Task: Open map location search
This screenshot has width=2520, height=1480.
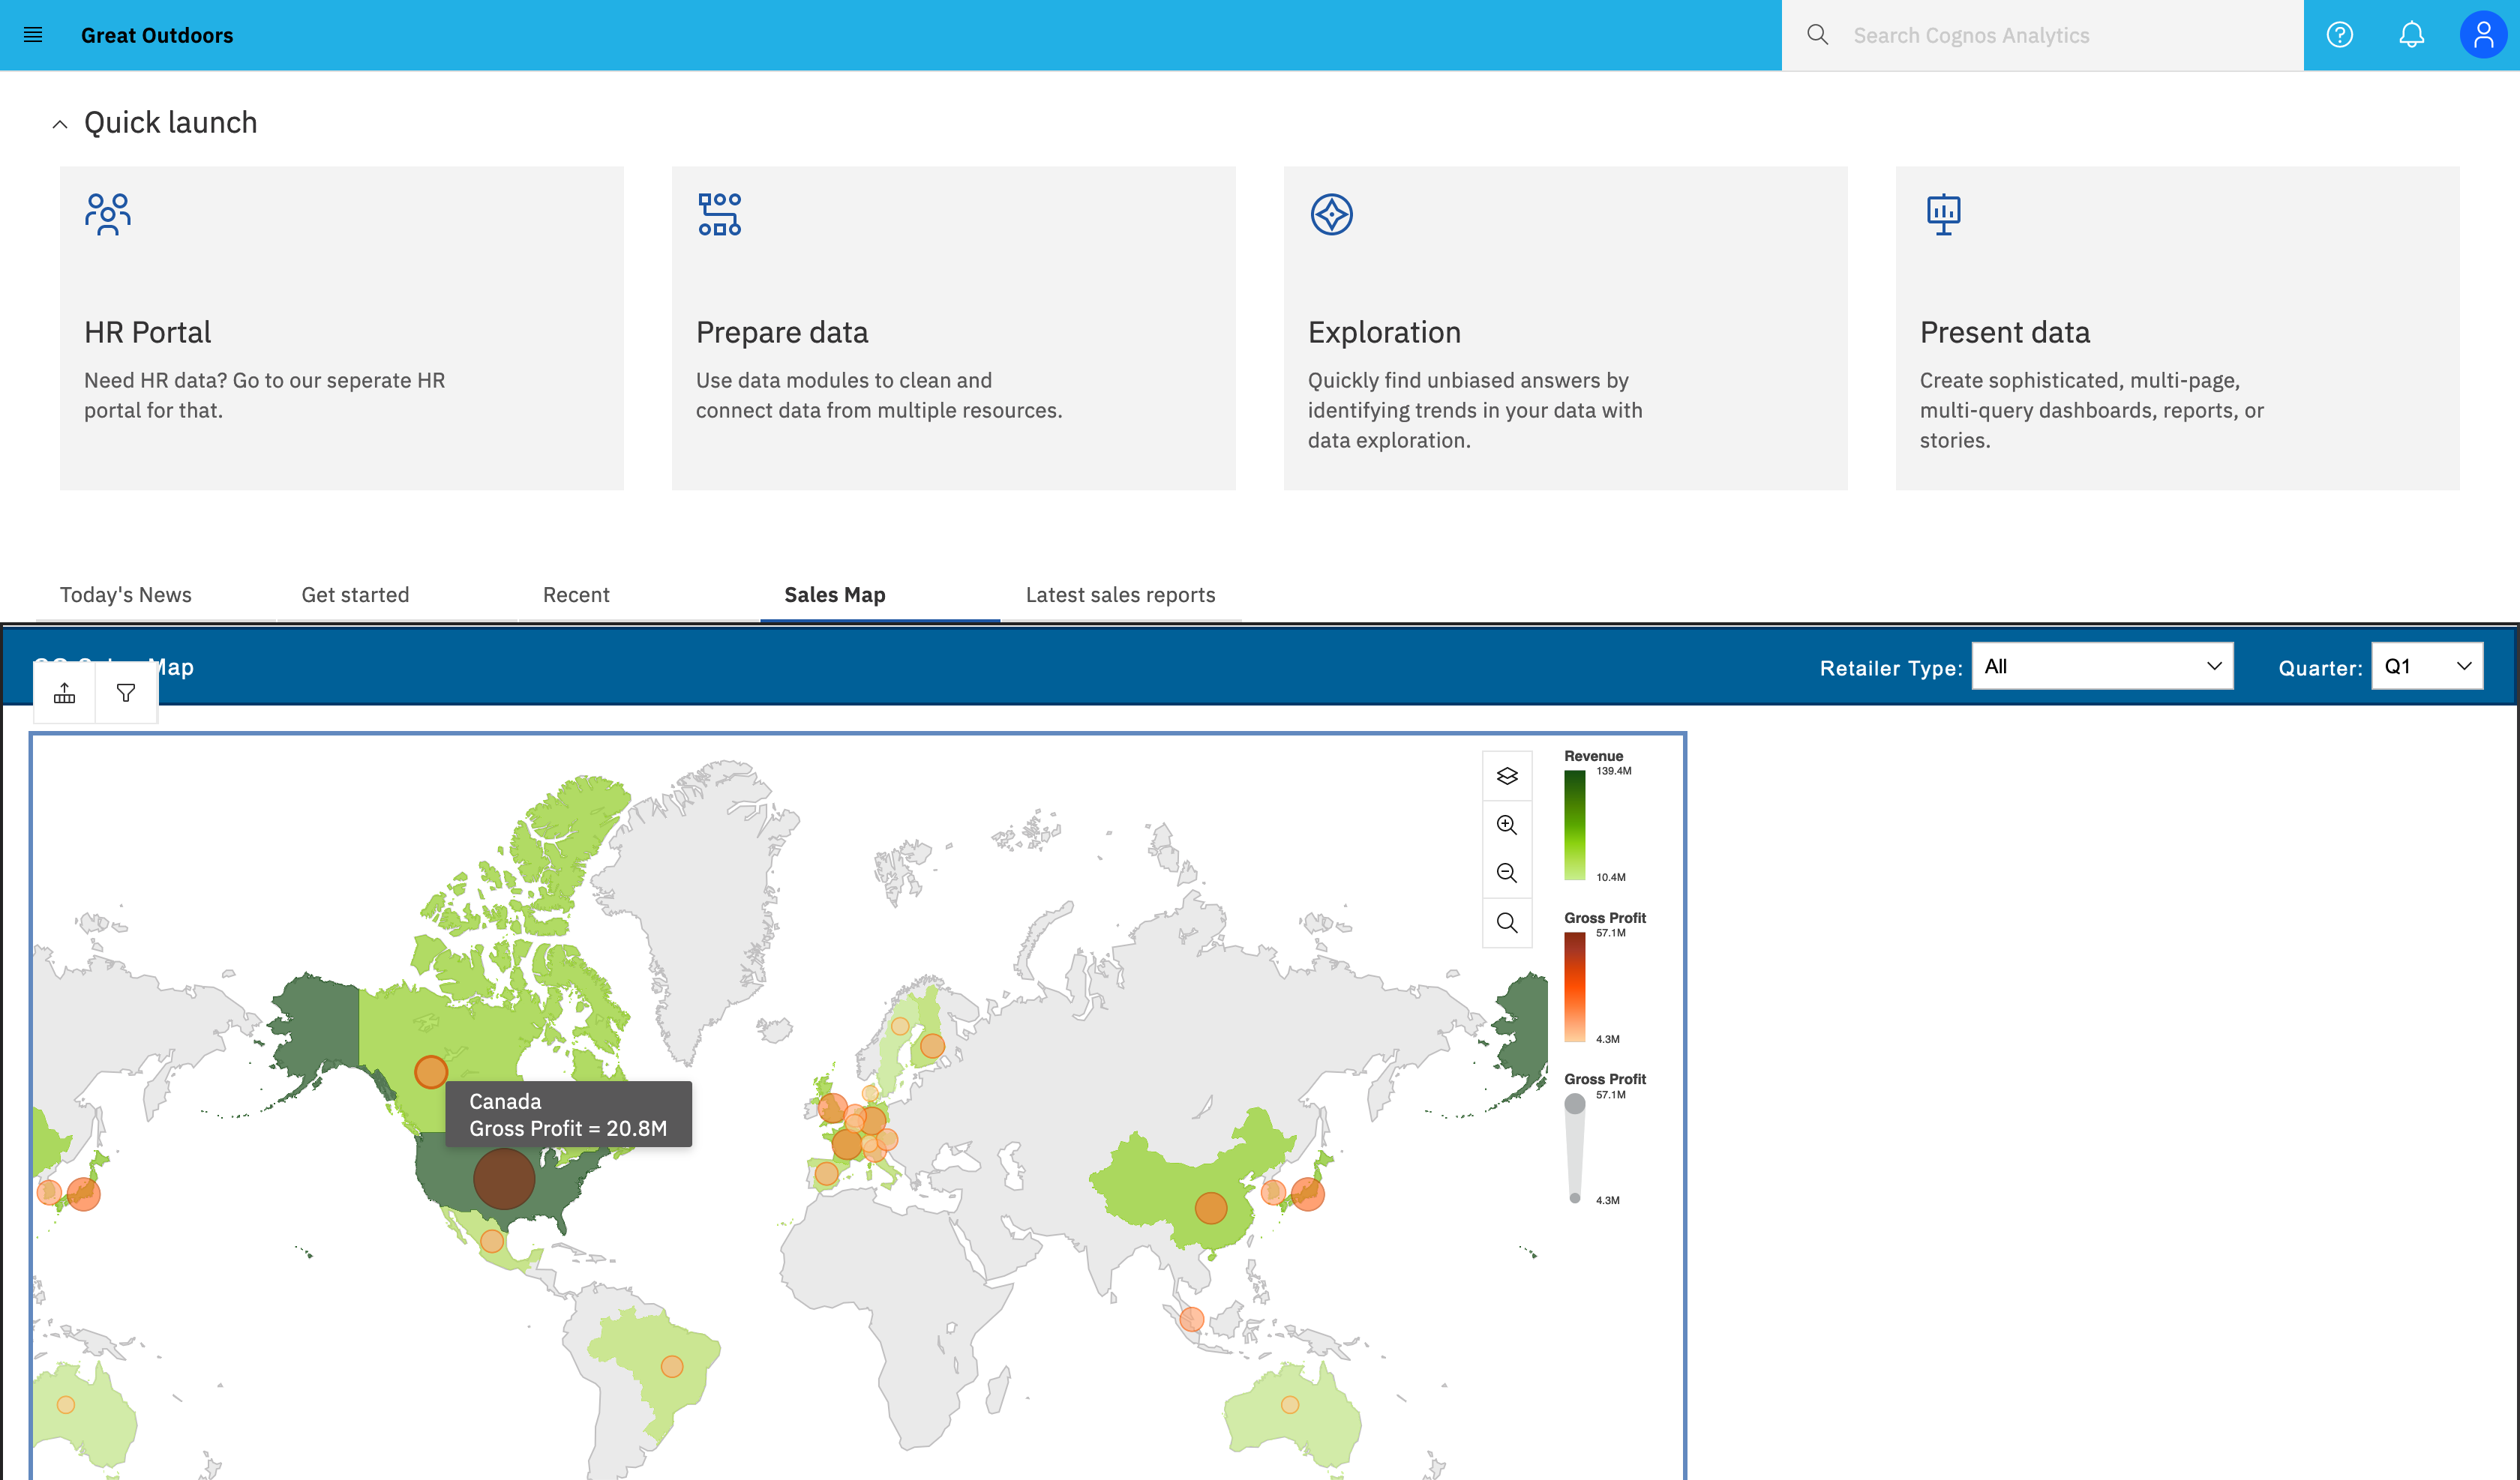Action: coord(1507,922)
